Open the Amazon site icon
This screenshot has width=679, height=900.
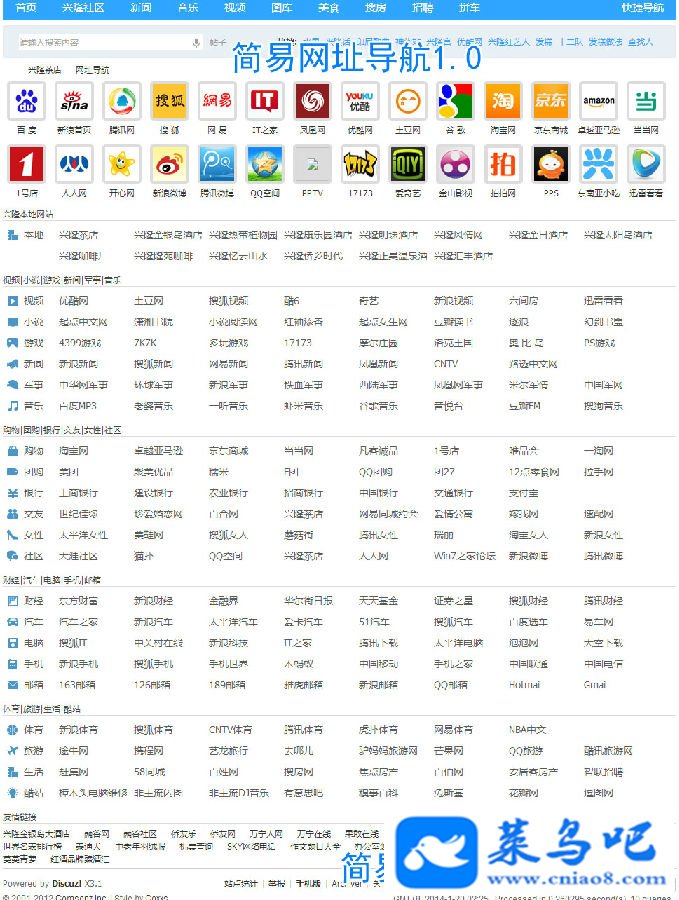pyautogui.click(x=599, y=101)
